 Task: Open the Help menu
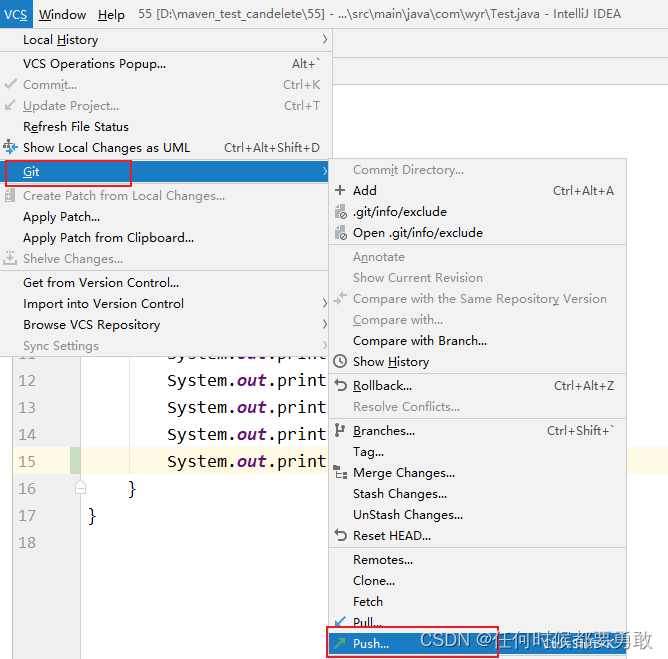[111, 14]
